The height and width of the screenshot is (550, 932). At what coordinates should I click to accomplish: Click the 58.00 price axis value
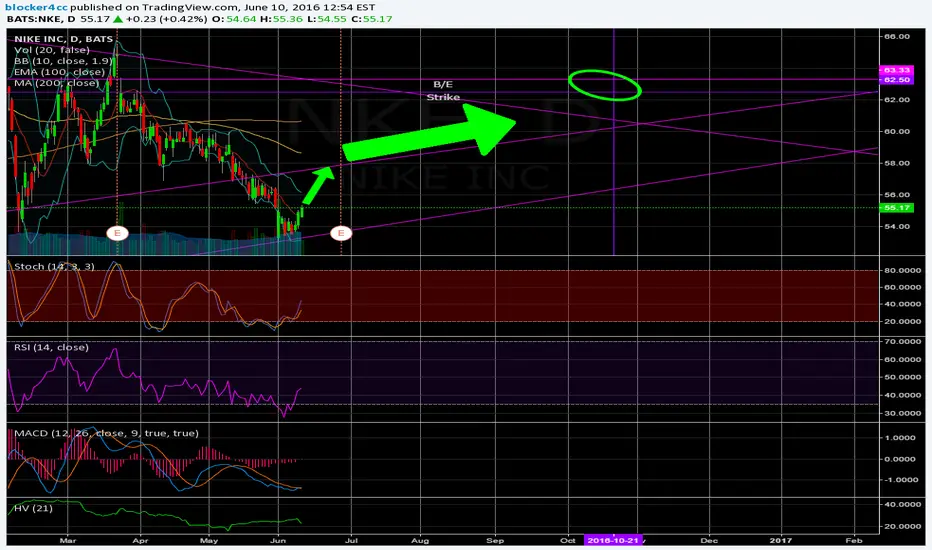[x=897, y=163]
